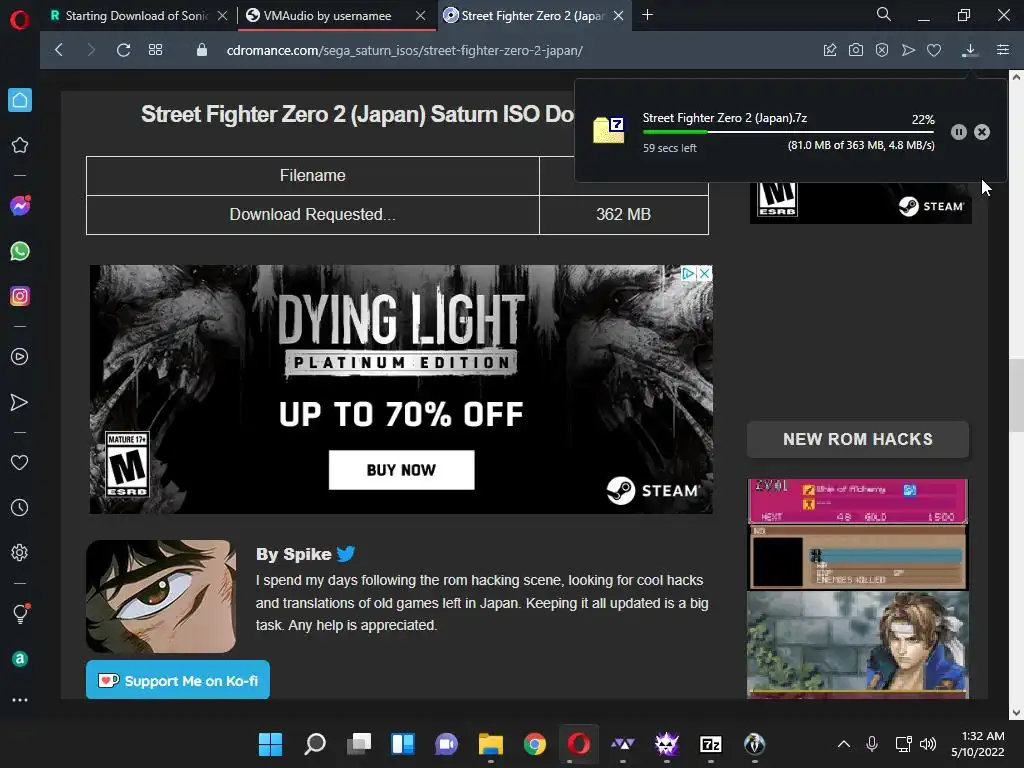1024x768 pixels.
Task: Open 7-Zip from the taskbar
Action: pyautogui.click(x=711, y=744)
